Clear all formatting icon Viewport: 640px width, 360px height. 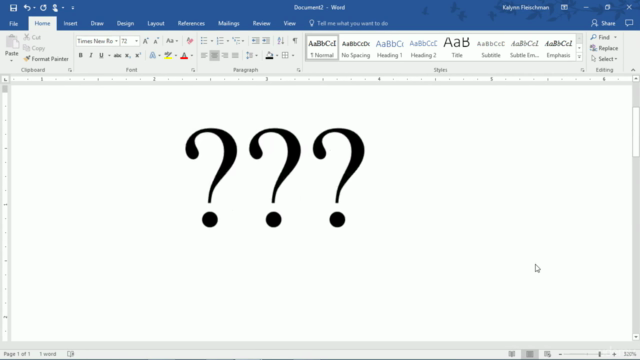pyautogui.click(x=189, y=41)
